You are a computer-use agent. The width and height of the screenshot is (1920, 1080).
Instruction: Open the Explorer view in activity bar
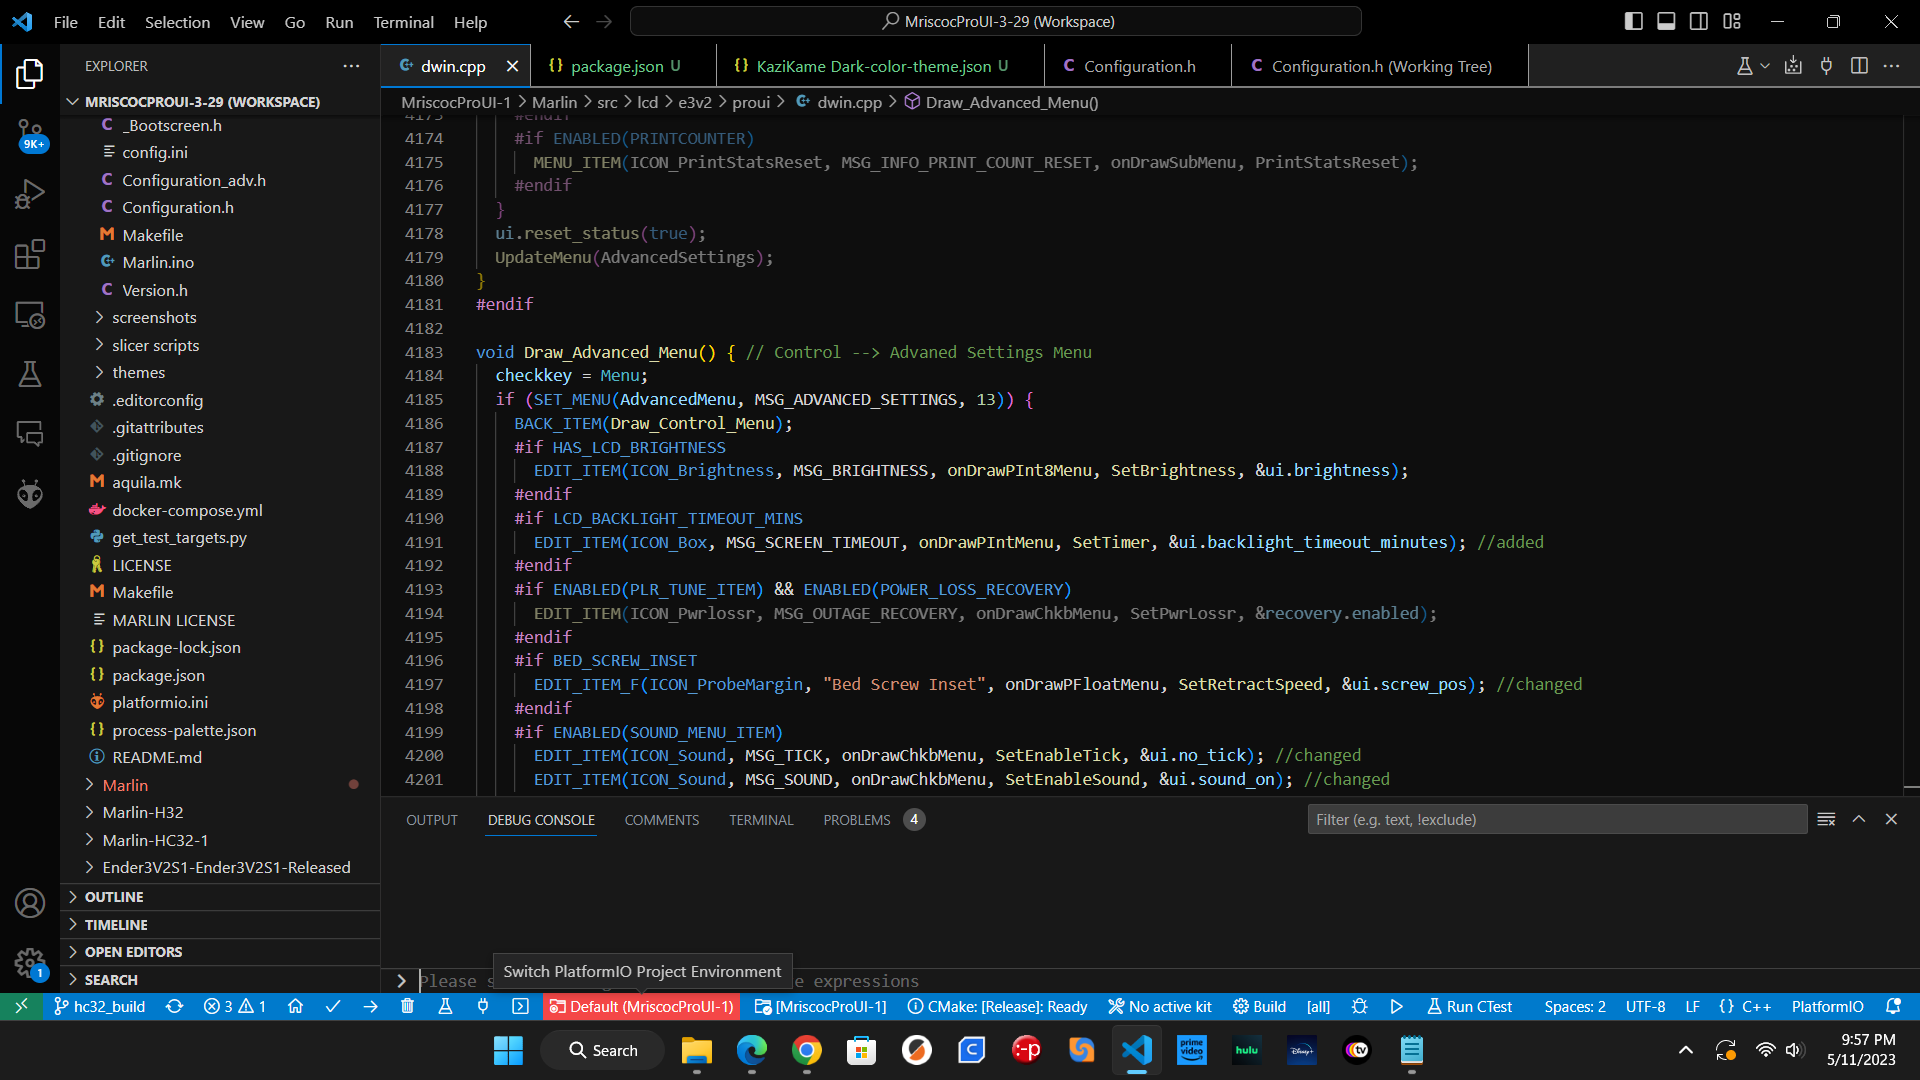[30, 73]
